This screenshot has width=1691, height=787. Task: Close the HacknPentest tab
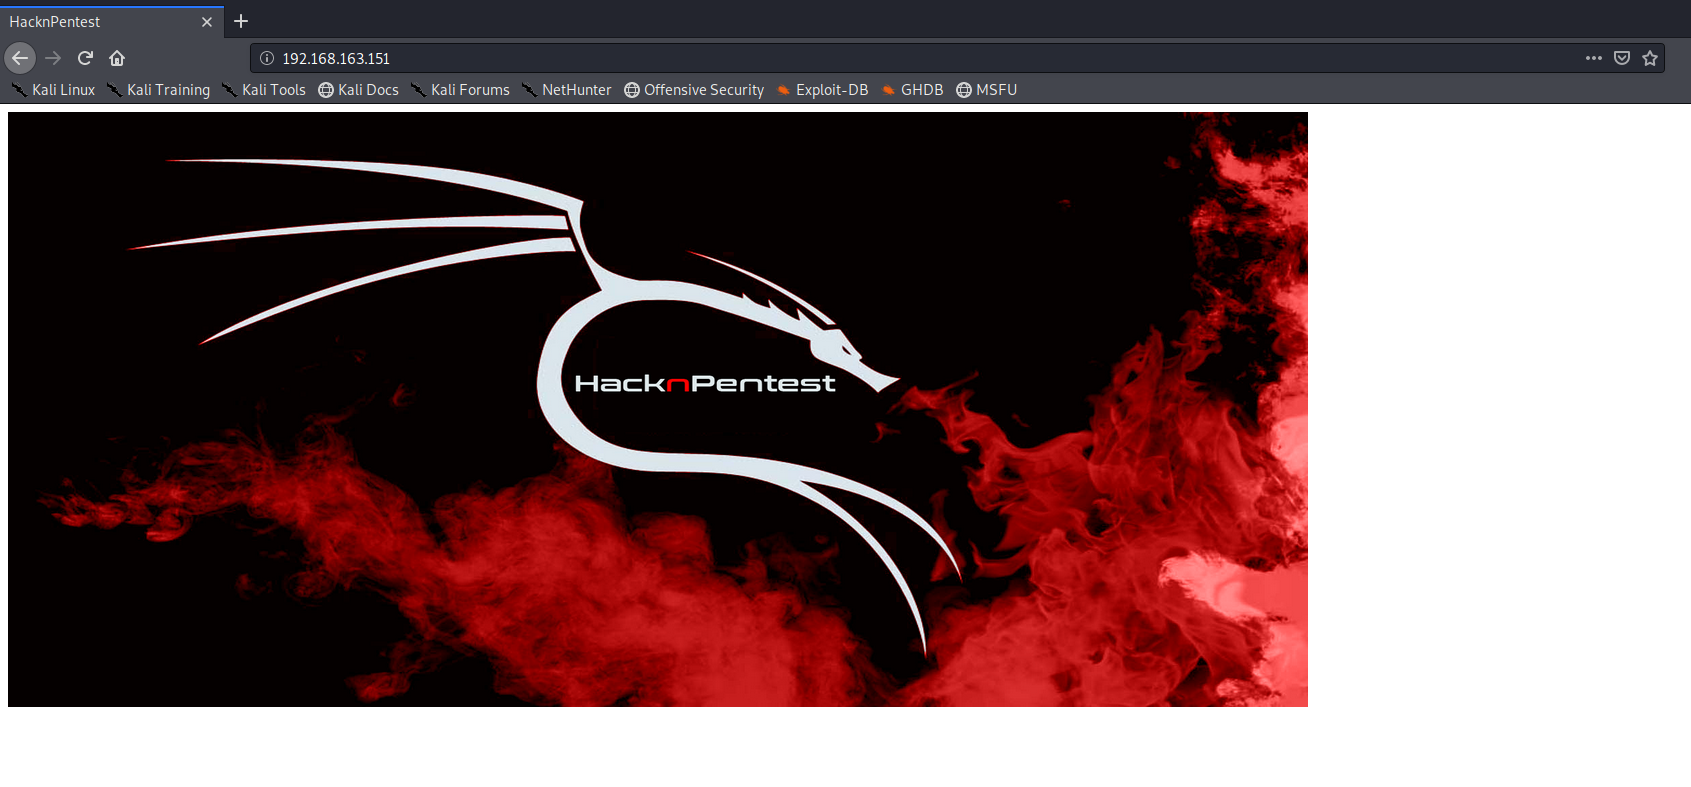[x=207, y=22]
